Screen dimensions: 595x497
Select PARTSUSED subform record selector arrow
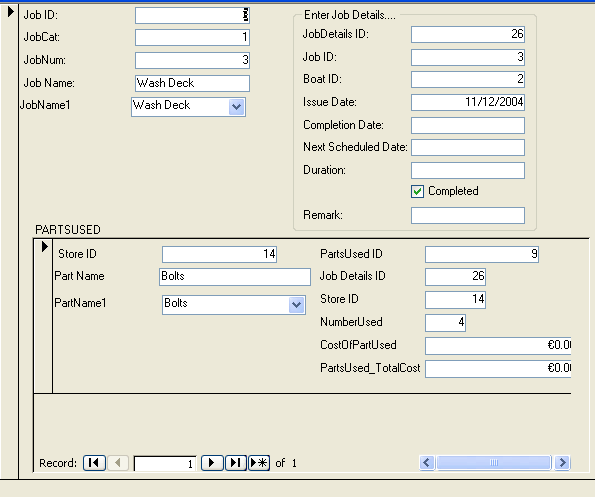(x=44, y=247)
